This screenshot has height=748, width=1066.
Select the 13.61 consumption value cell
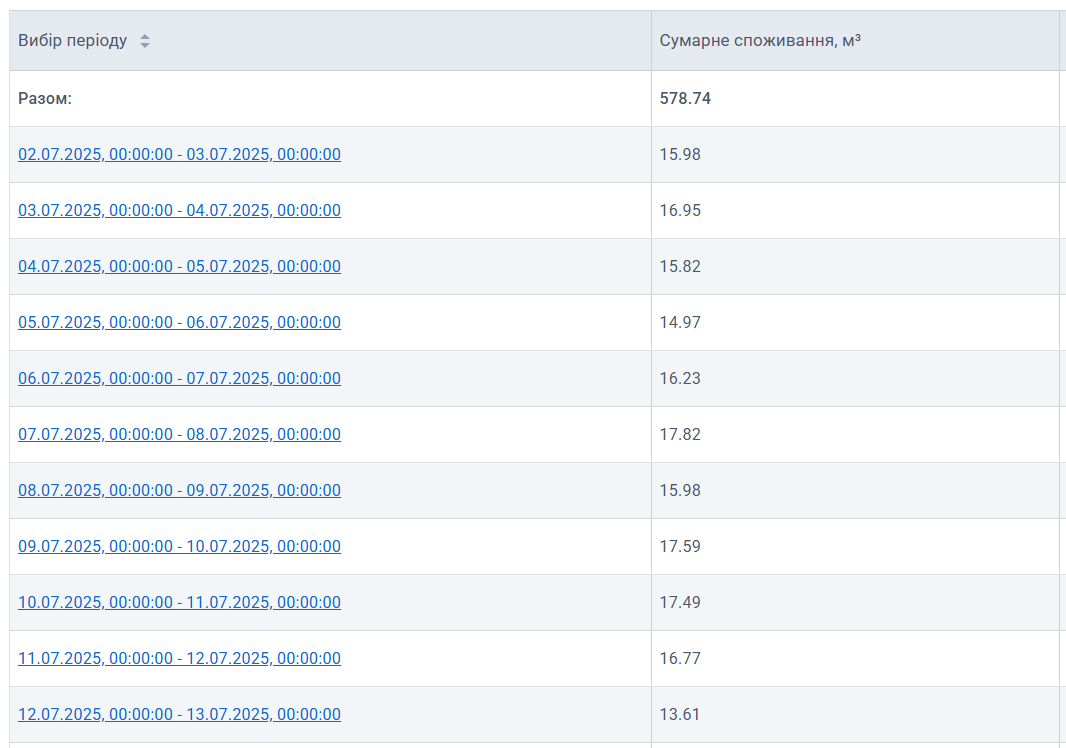tap(680, 714)
